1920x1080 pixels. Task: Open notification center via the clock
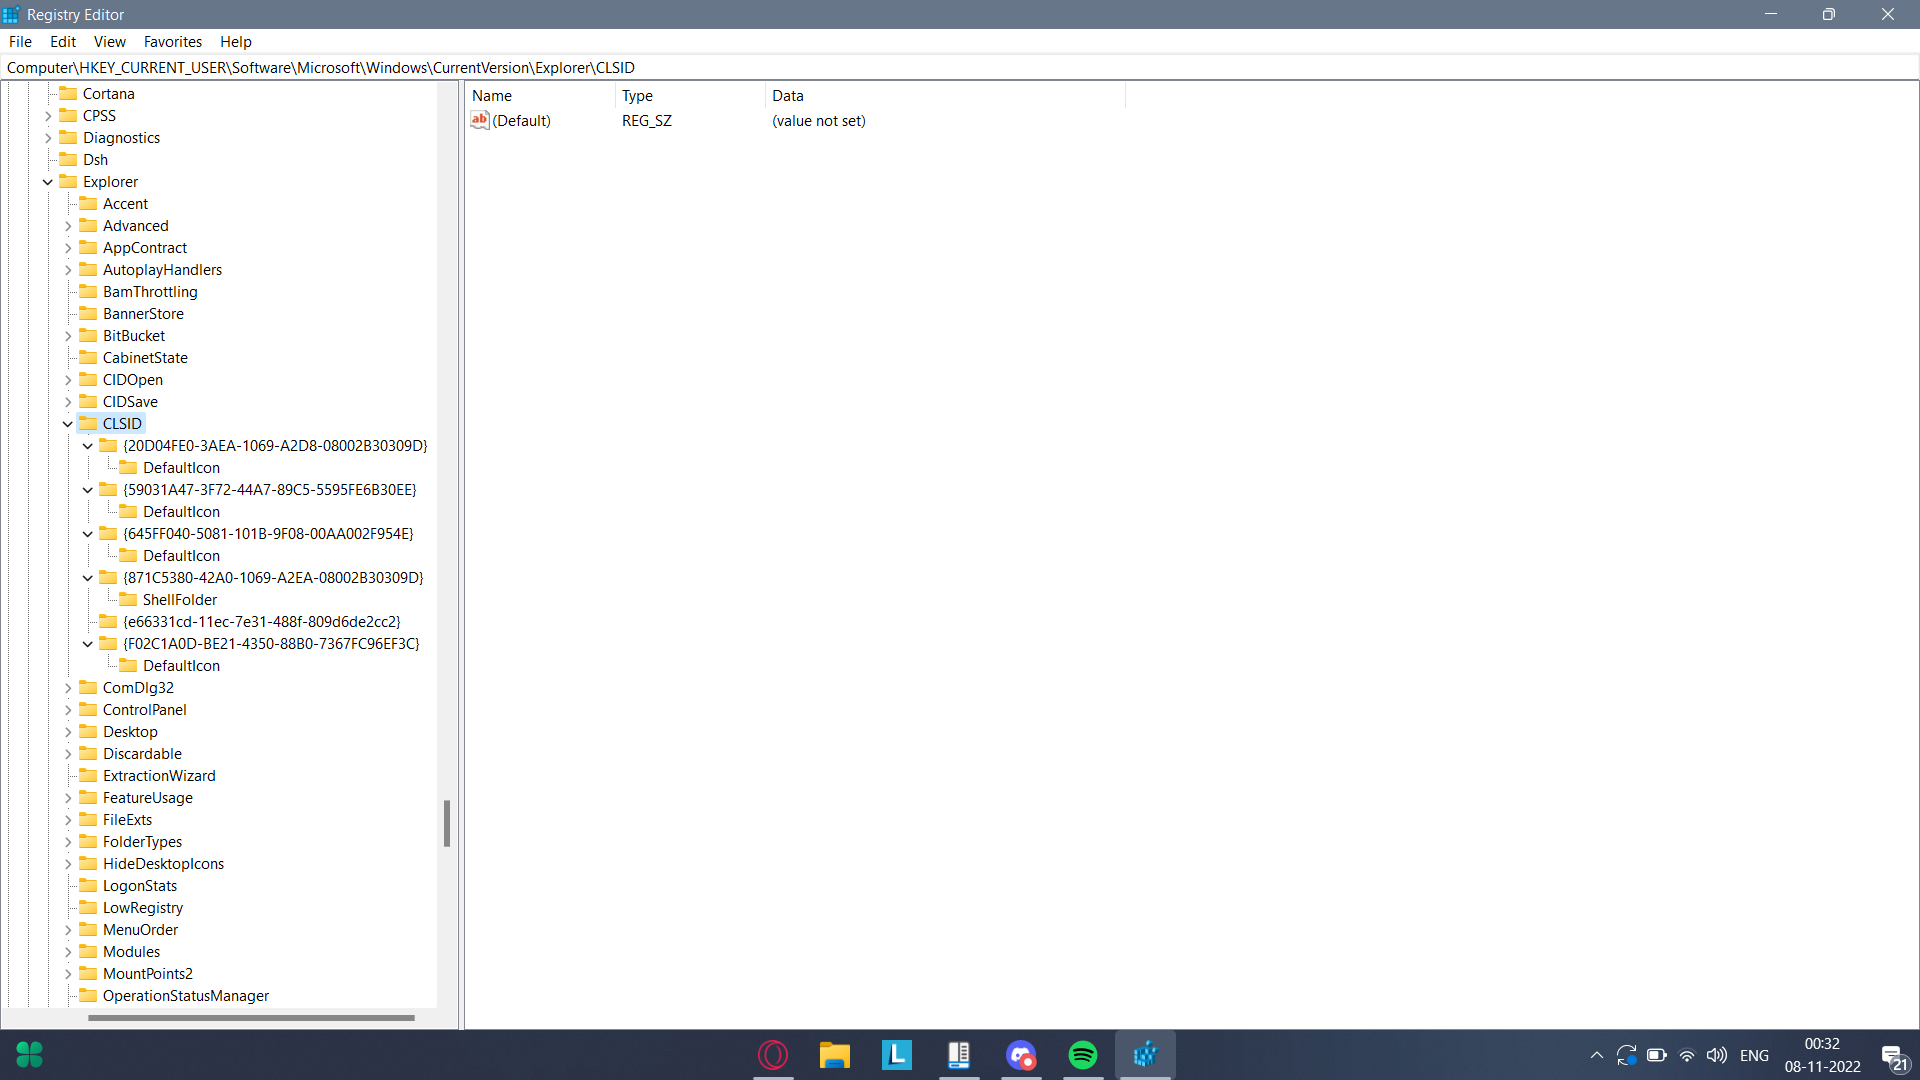[1822, 1055]
